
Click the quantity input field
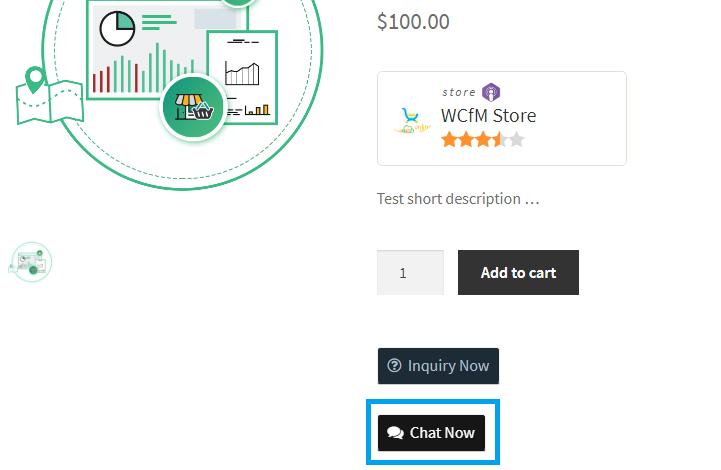[x=410, y=272]
